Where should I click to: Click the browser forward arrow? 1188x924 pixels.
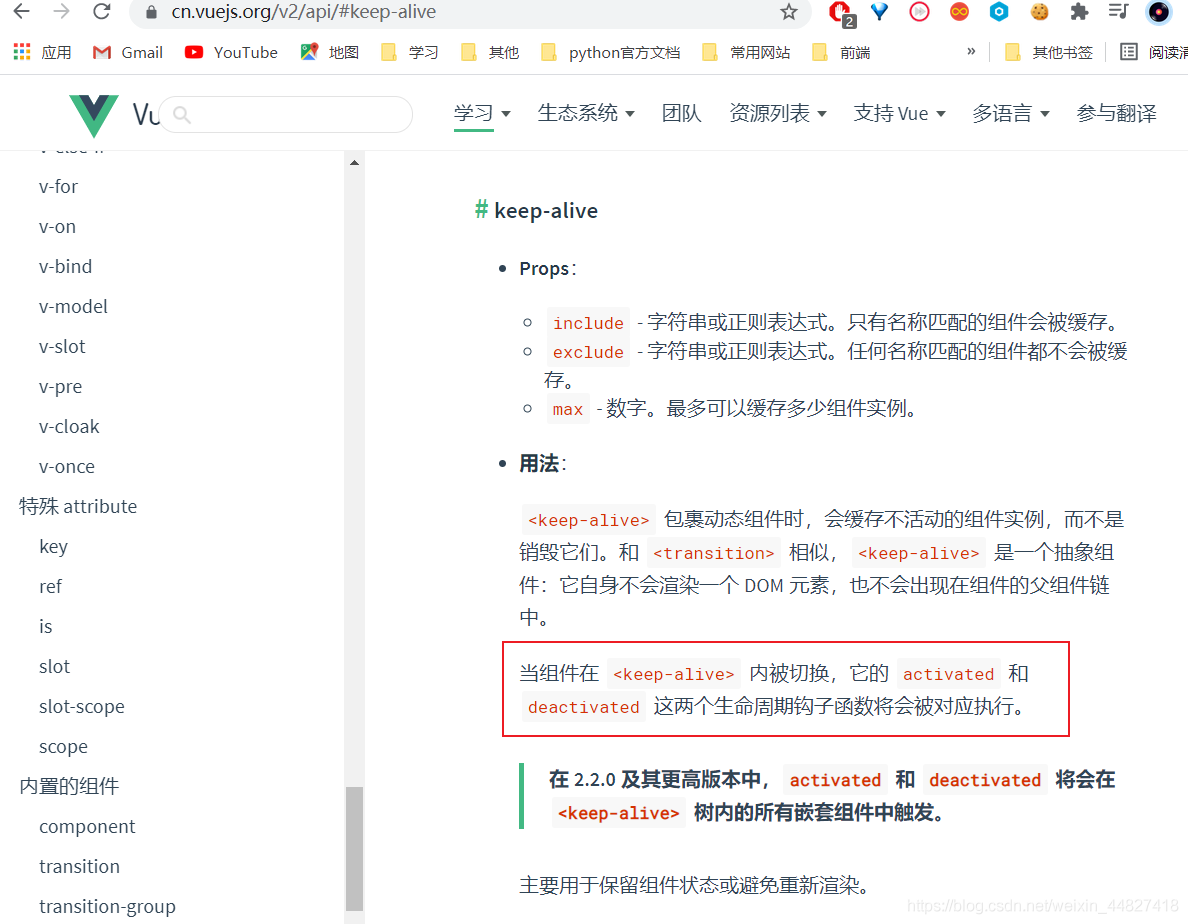pos(61,11)
